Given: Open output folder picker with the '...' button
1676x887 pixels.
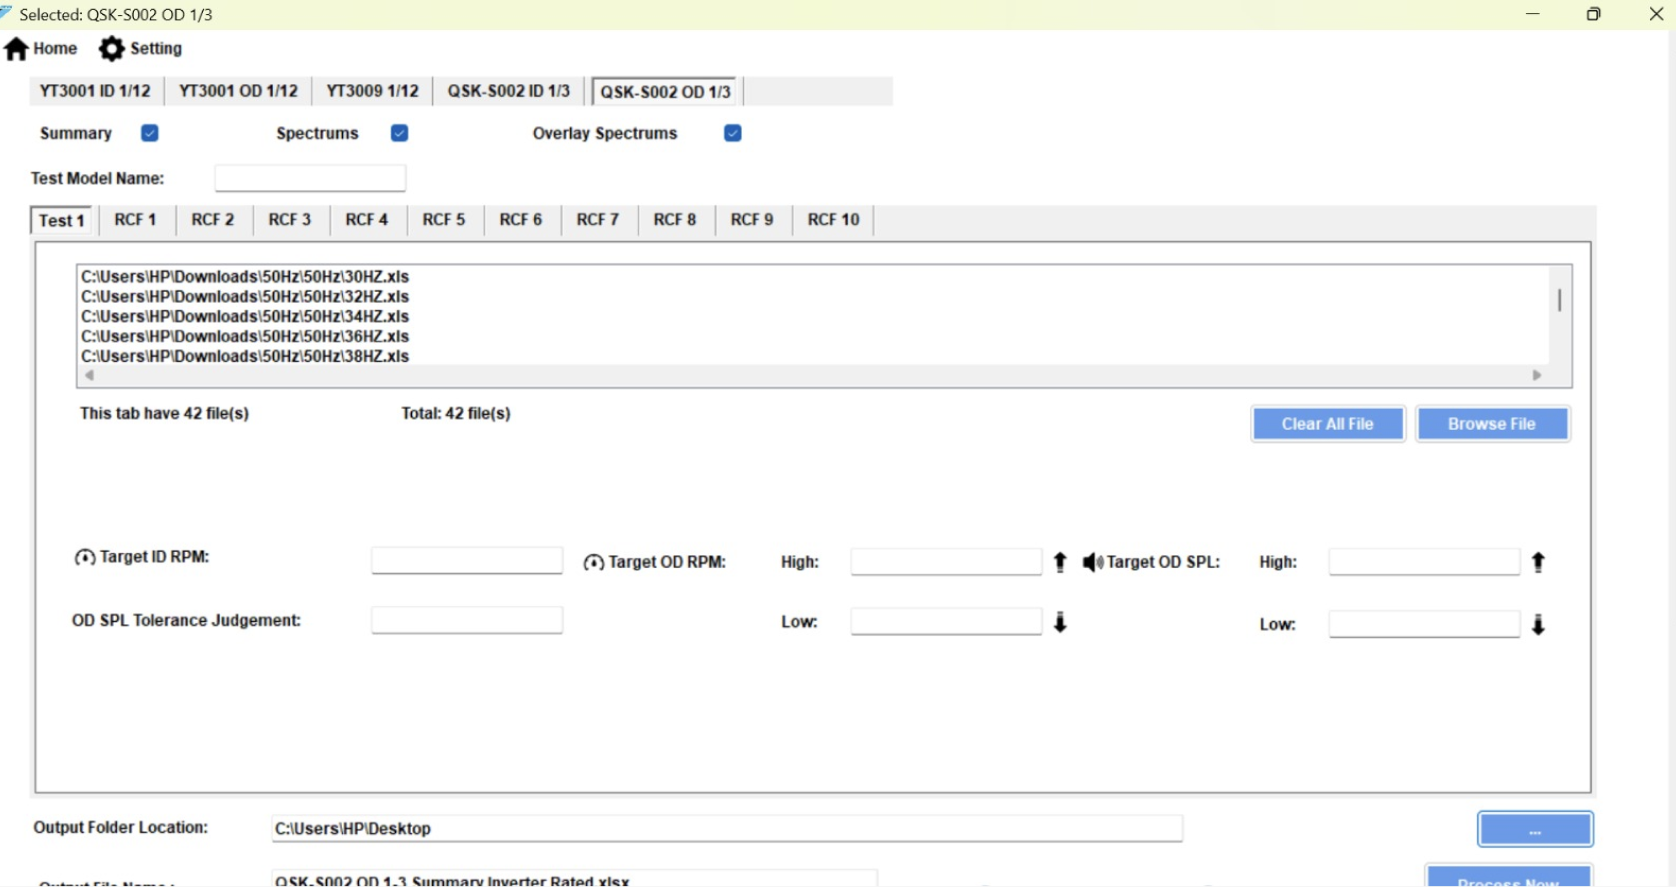Looking at the screenshot, I should 1534,829.
